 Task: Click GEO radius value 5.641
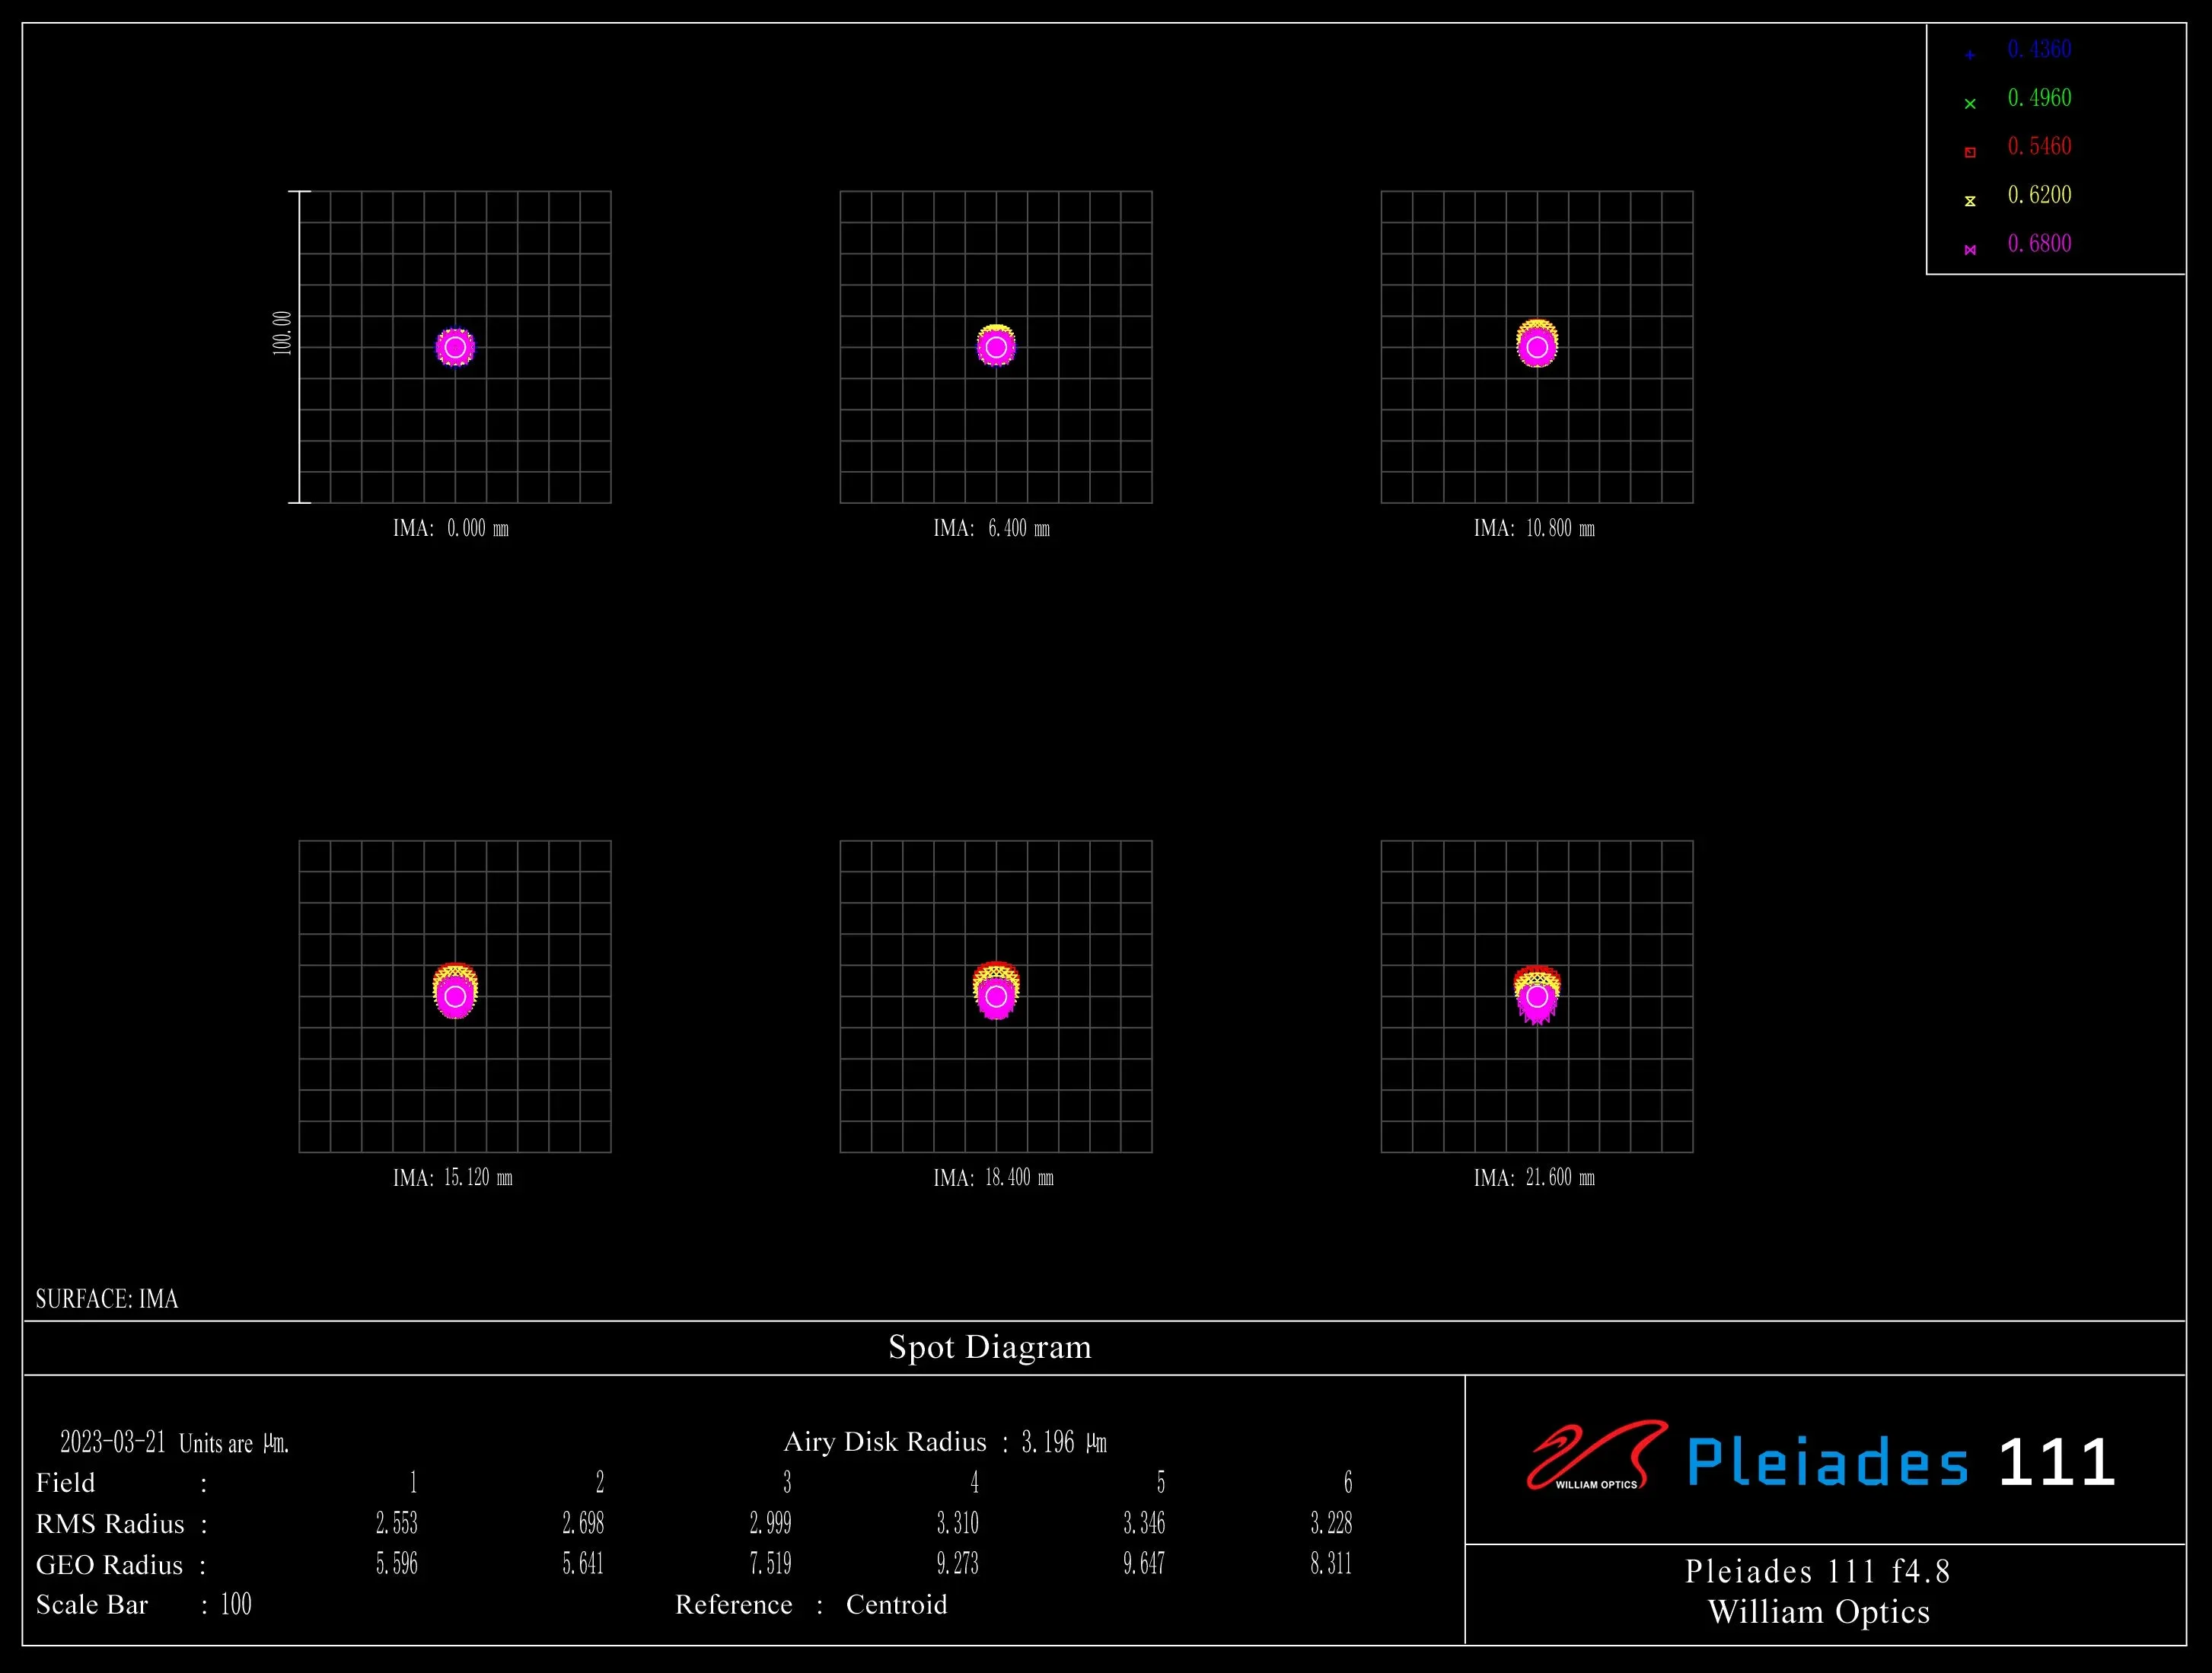pyautogui.click(x=583, y=1564)
